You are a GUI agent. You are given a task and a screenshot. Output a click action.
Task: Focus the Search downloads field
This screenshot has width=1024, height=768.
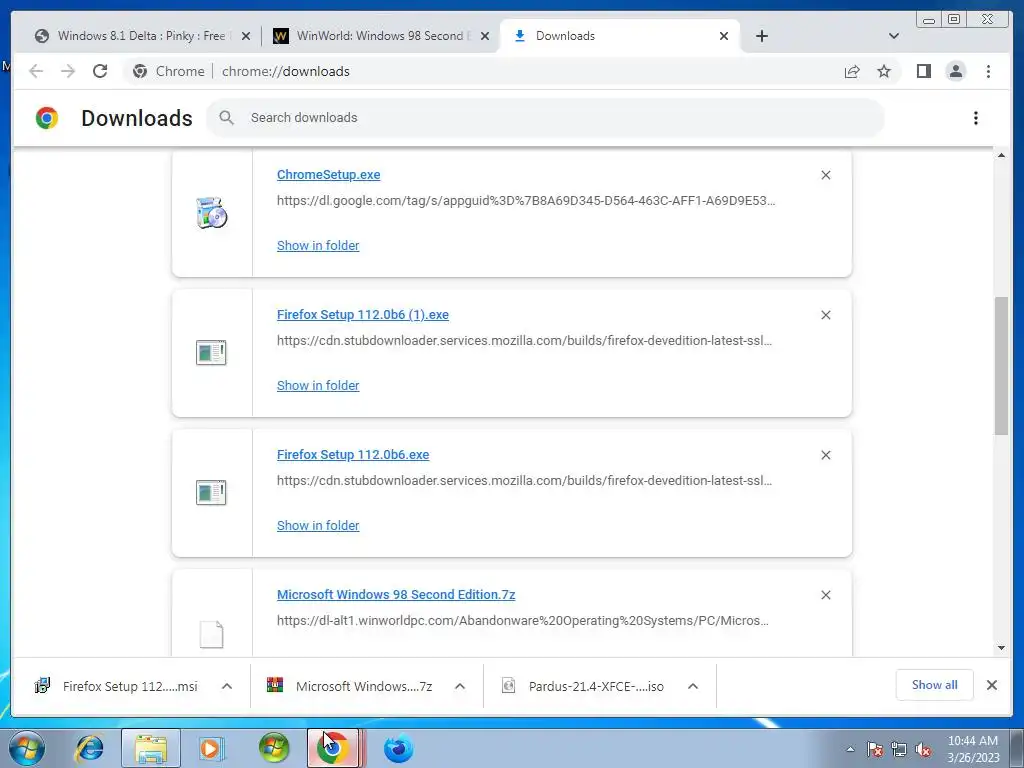tap(545, 118)
